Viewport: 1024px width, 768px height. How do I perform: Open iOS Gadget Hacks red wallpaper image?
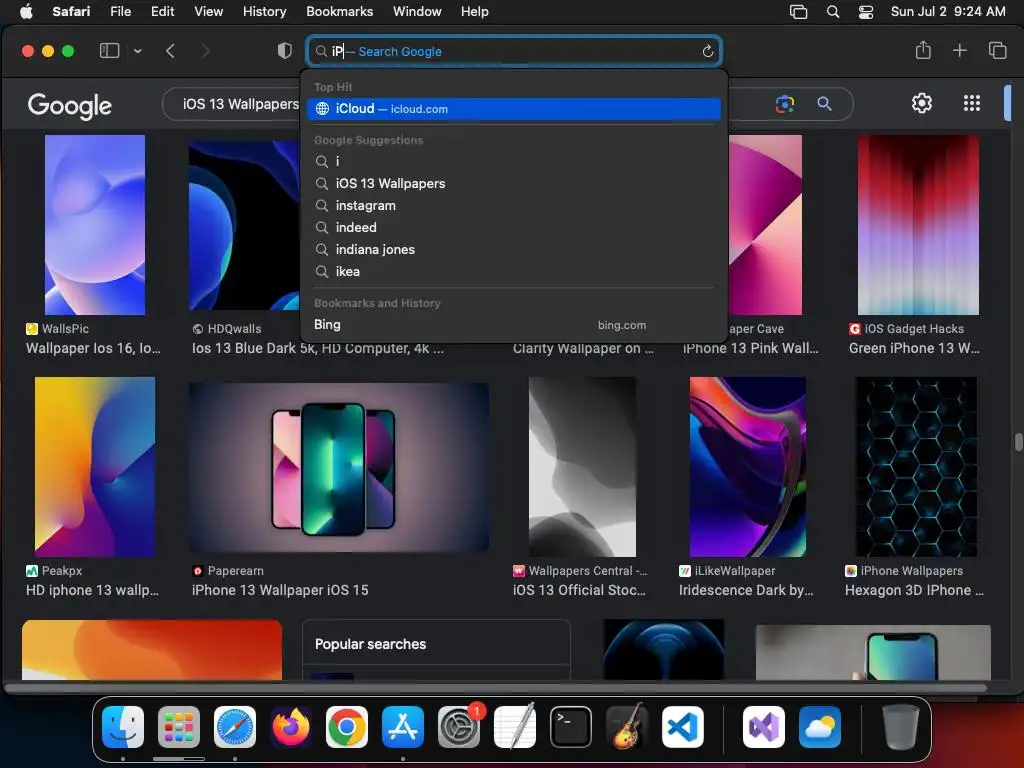(918, 225)
